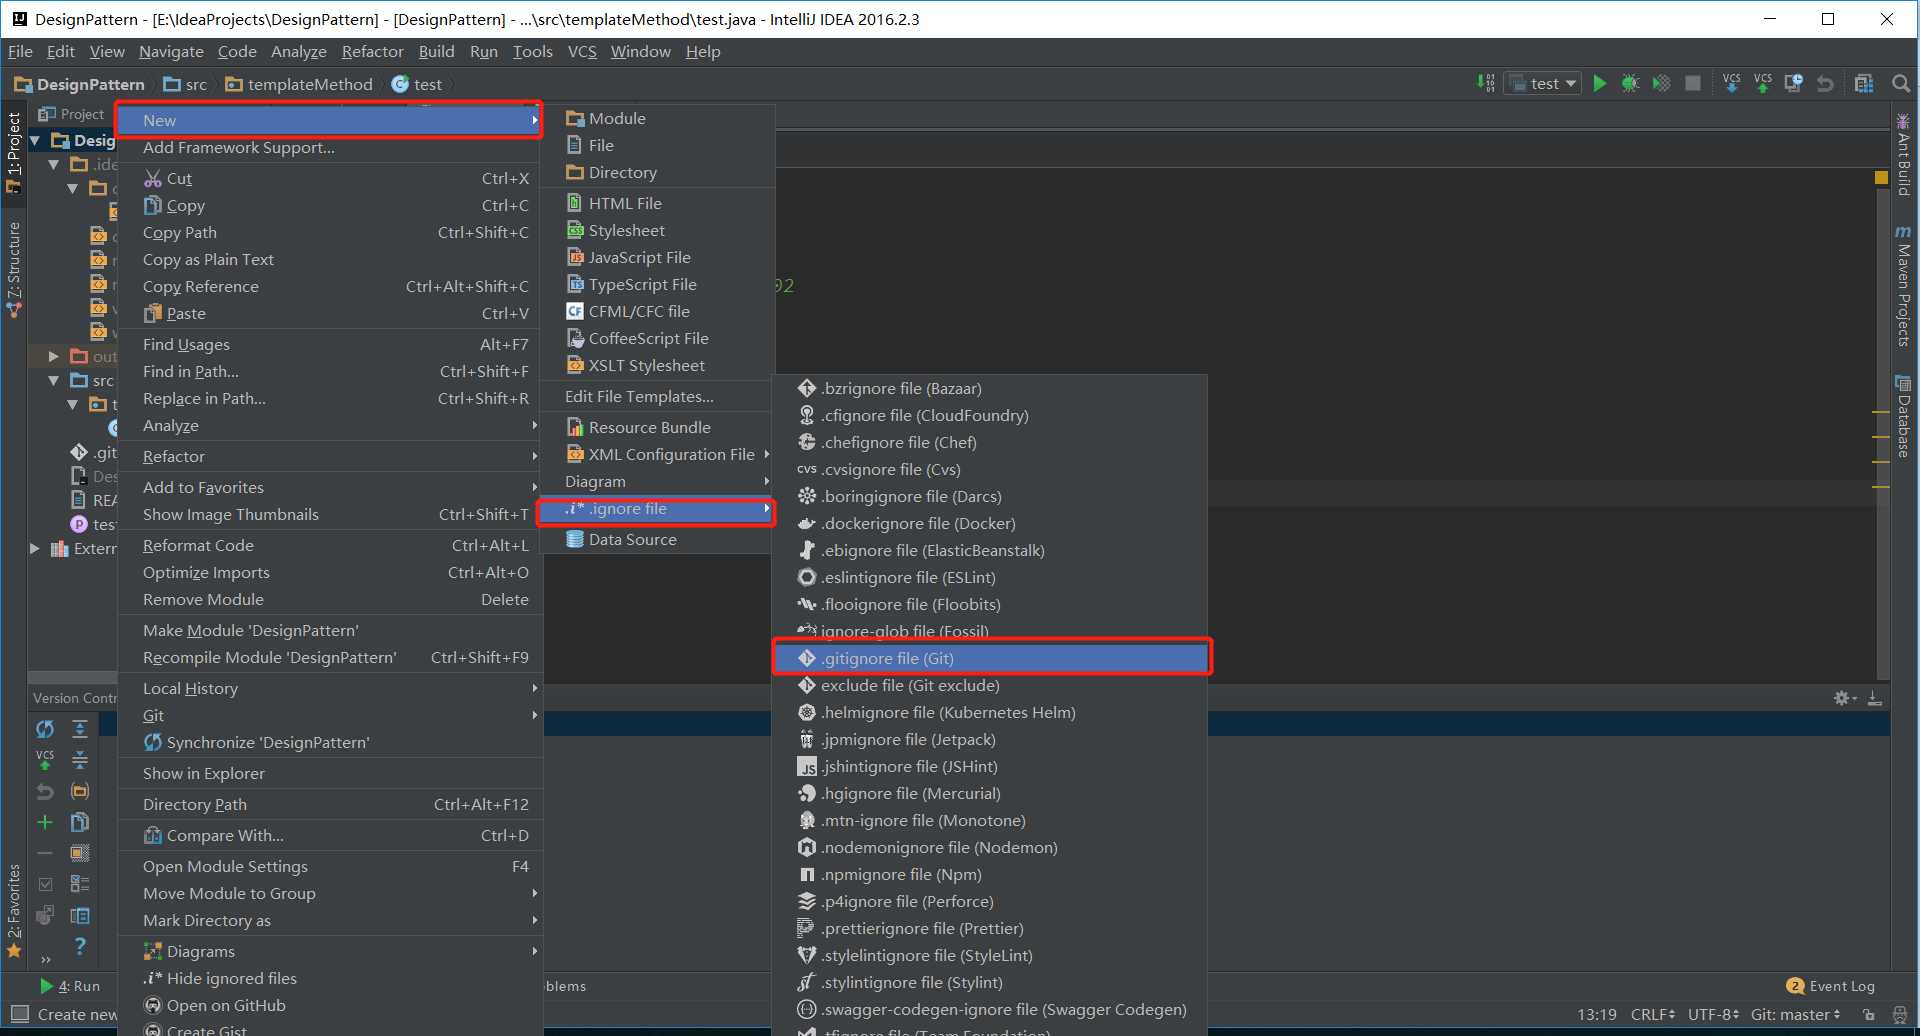The image size is (1920, 1036).
Task: Open Show History clock icon in toolbar
Action: [1794, 84]
